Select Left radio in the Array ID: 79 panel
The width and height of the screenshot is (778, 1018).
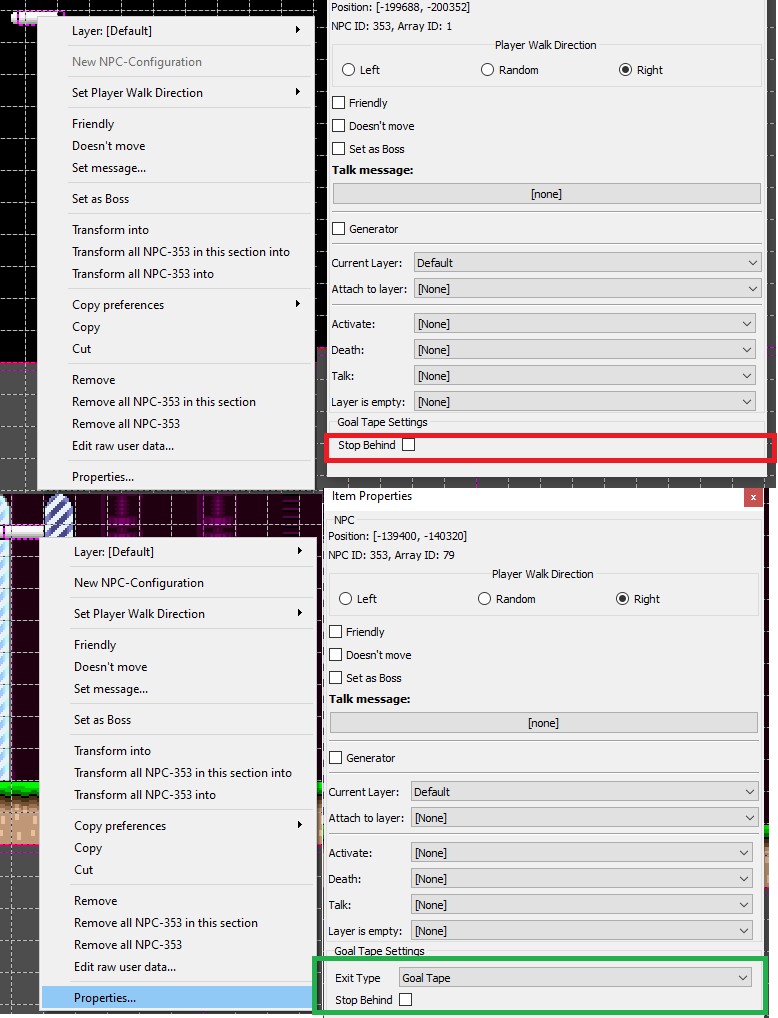(x=346, y=599)
